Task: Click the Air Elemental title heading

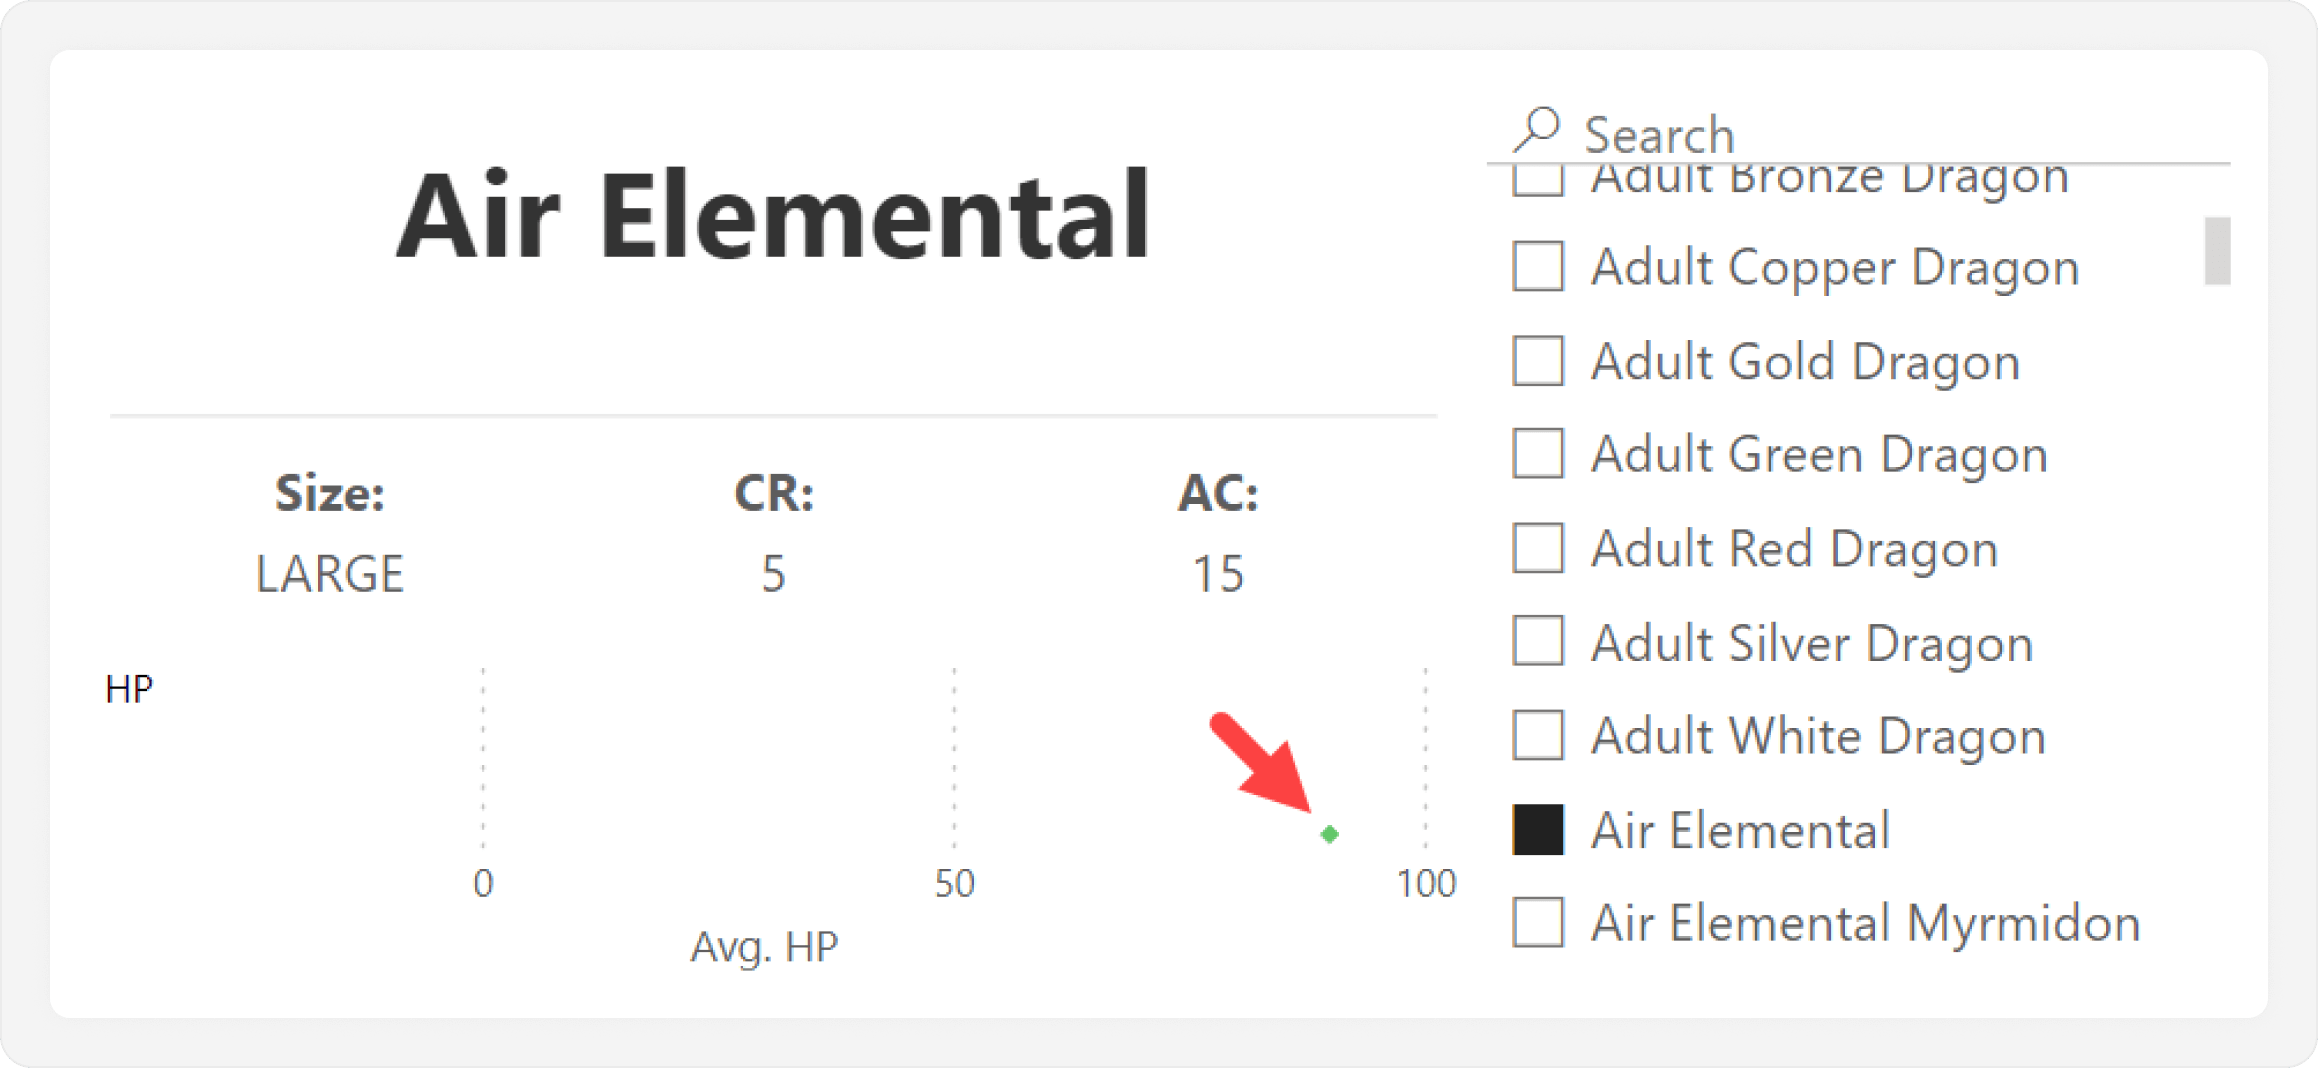Action: (773, 215)
